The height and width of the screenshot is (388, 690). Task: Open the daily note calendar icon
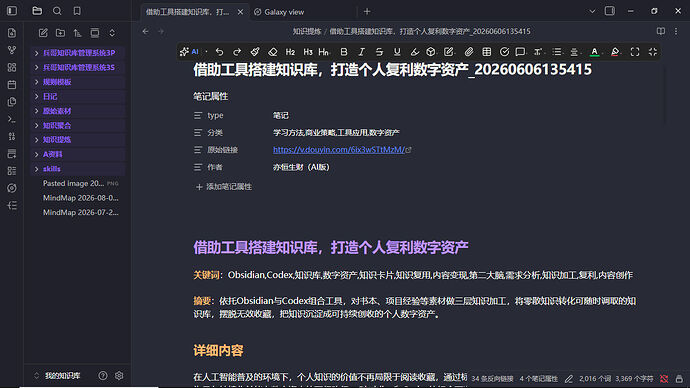12,84
